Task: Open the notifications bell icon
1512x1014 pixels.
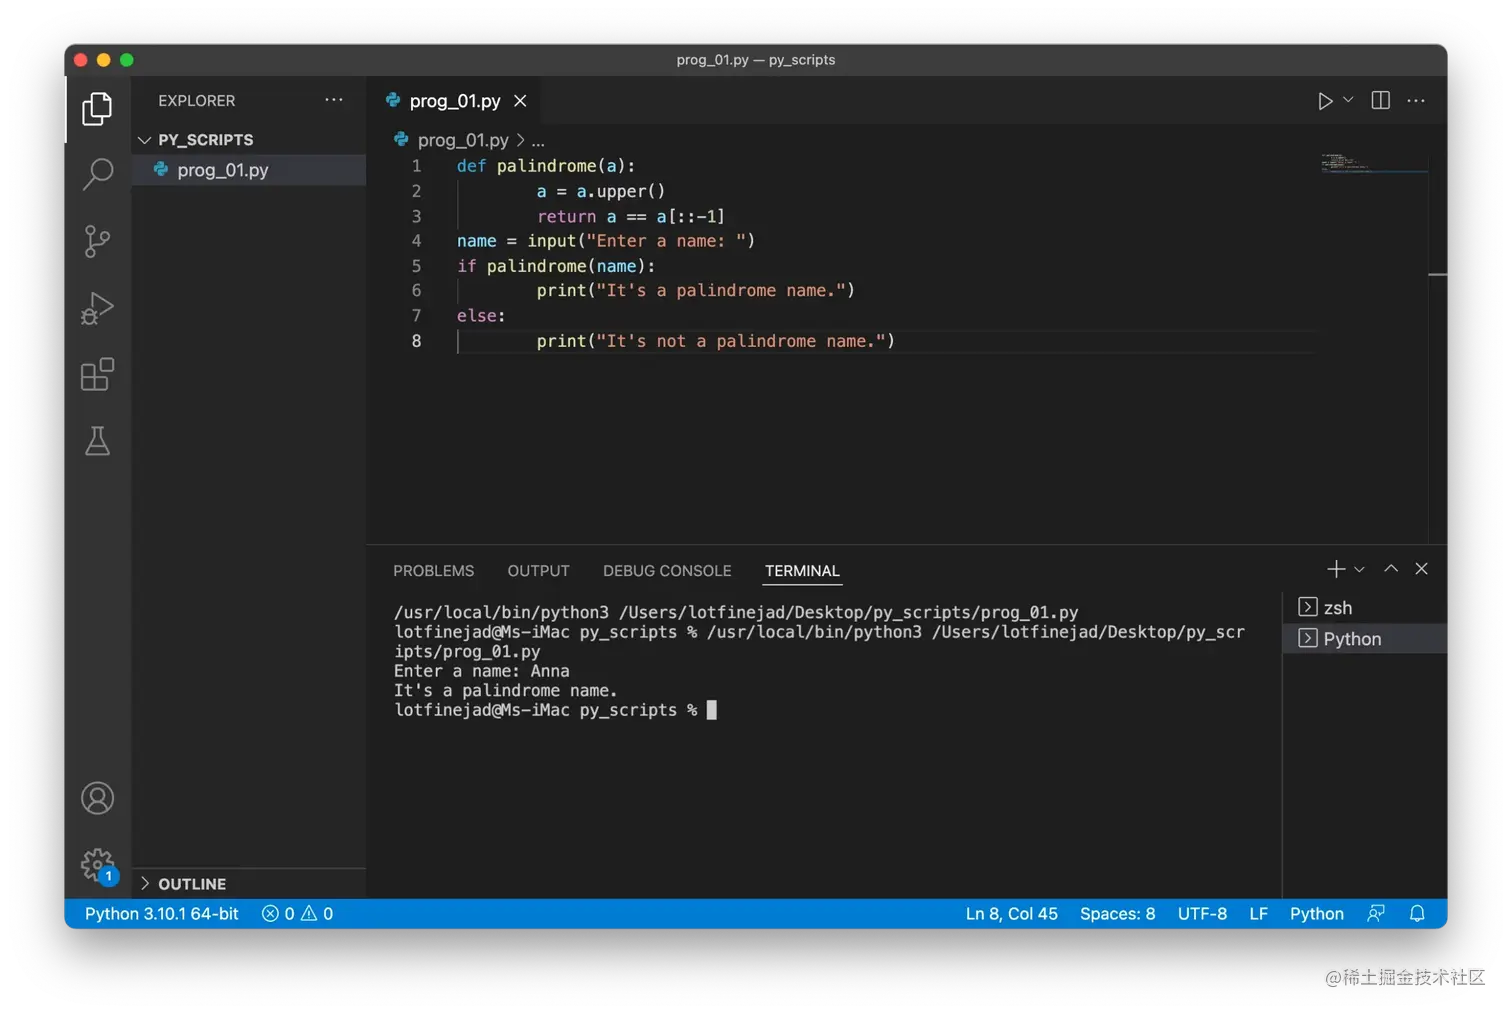Action: (x=1417, y=914)
